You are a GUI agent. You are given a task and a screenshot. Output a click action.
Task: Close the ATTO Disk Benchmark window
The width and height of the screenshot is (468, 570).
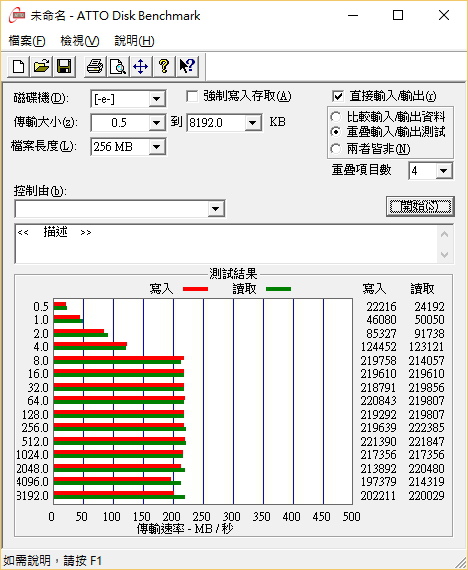pyautogui.click(x=444, y=16)
